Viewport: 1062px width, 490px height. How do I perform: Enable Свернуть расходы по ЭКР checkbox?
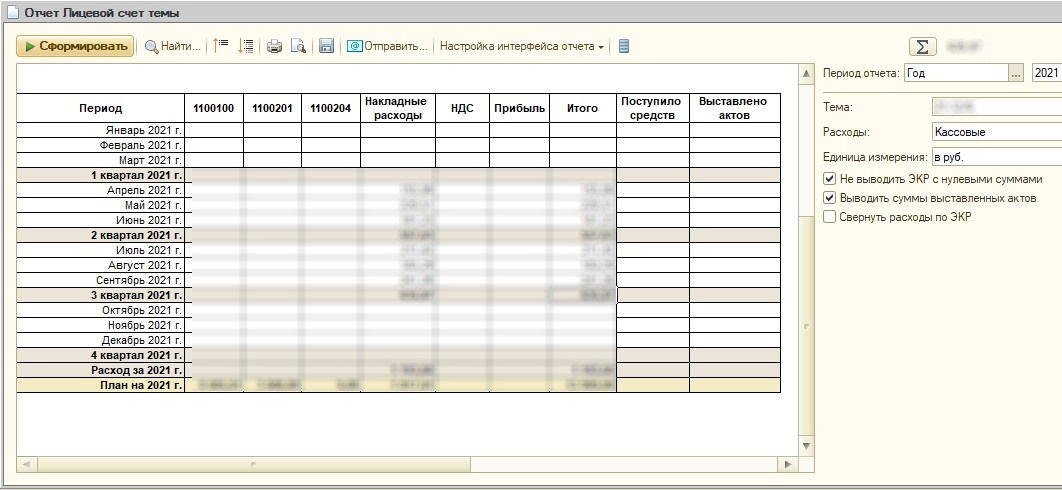tap(829, 217)
